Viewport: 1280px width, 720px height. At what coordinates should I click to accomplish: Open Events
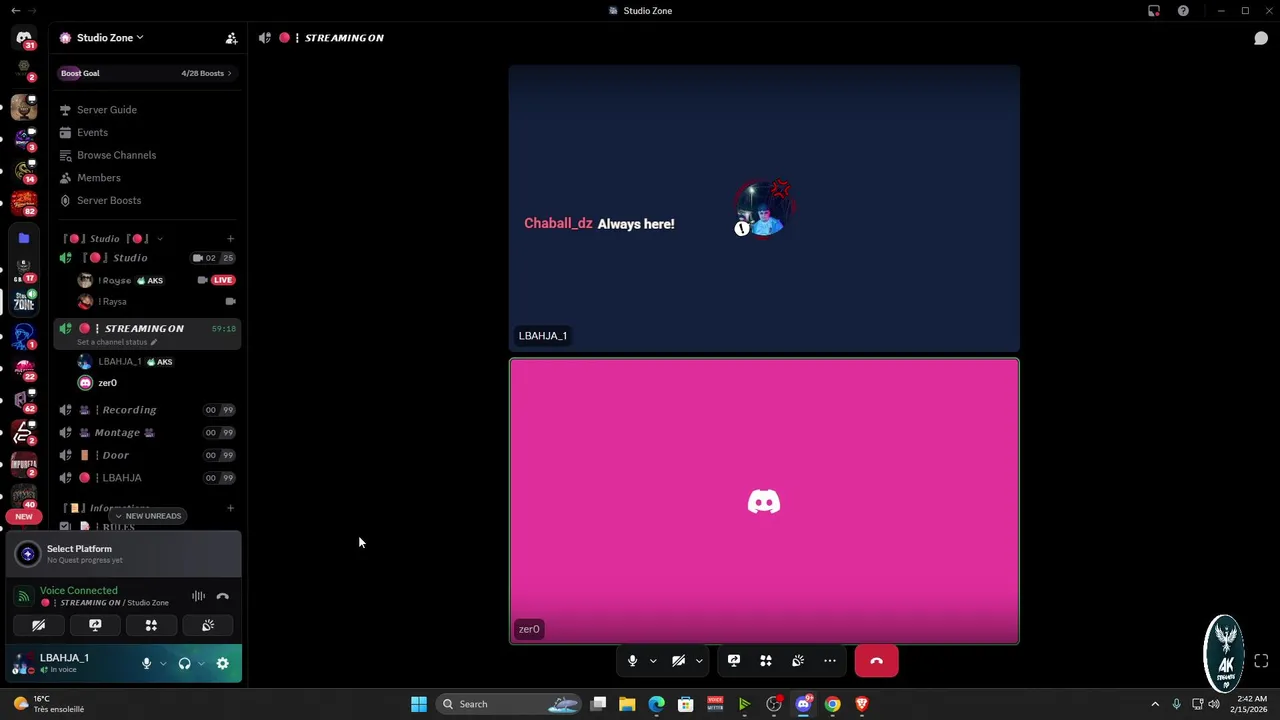tap(146, 132)
